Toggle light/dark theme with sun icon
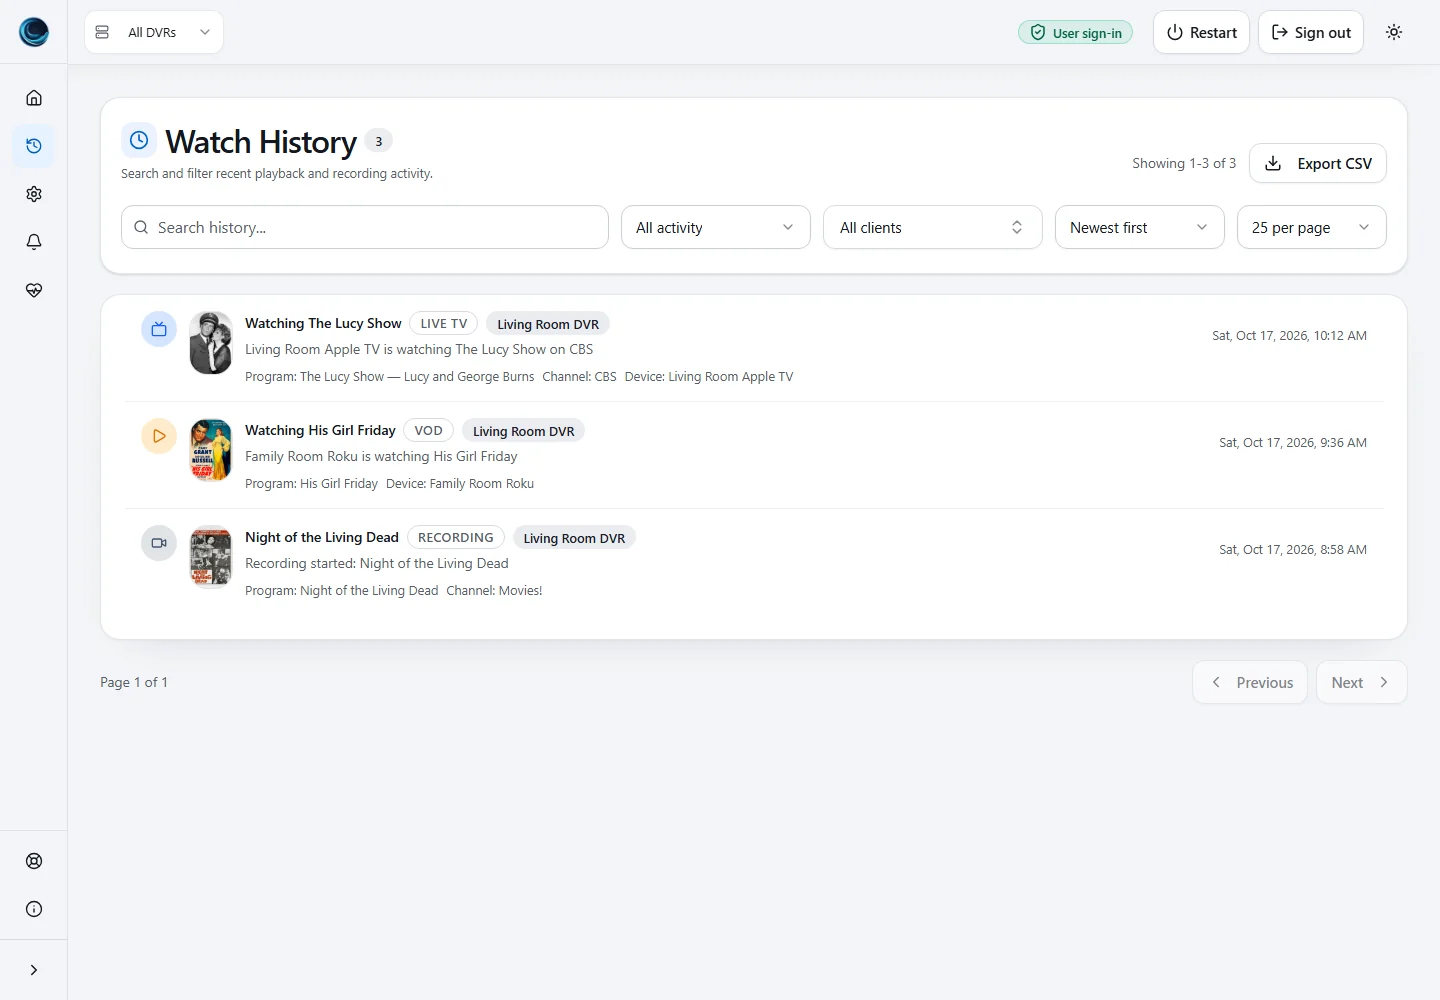This screenshot has width=1440, height=1000. [1394, 32]
